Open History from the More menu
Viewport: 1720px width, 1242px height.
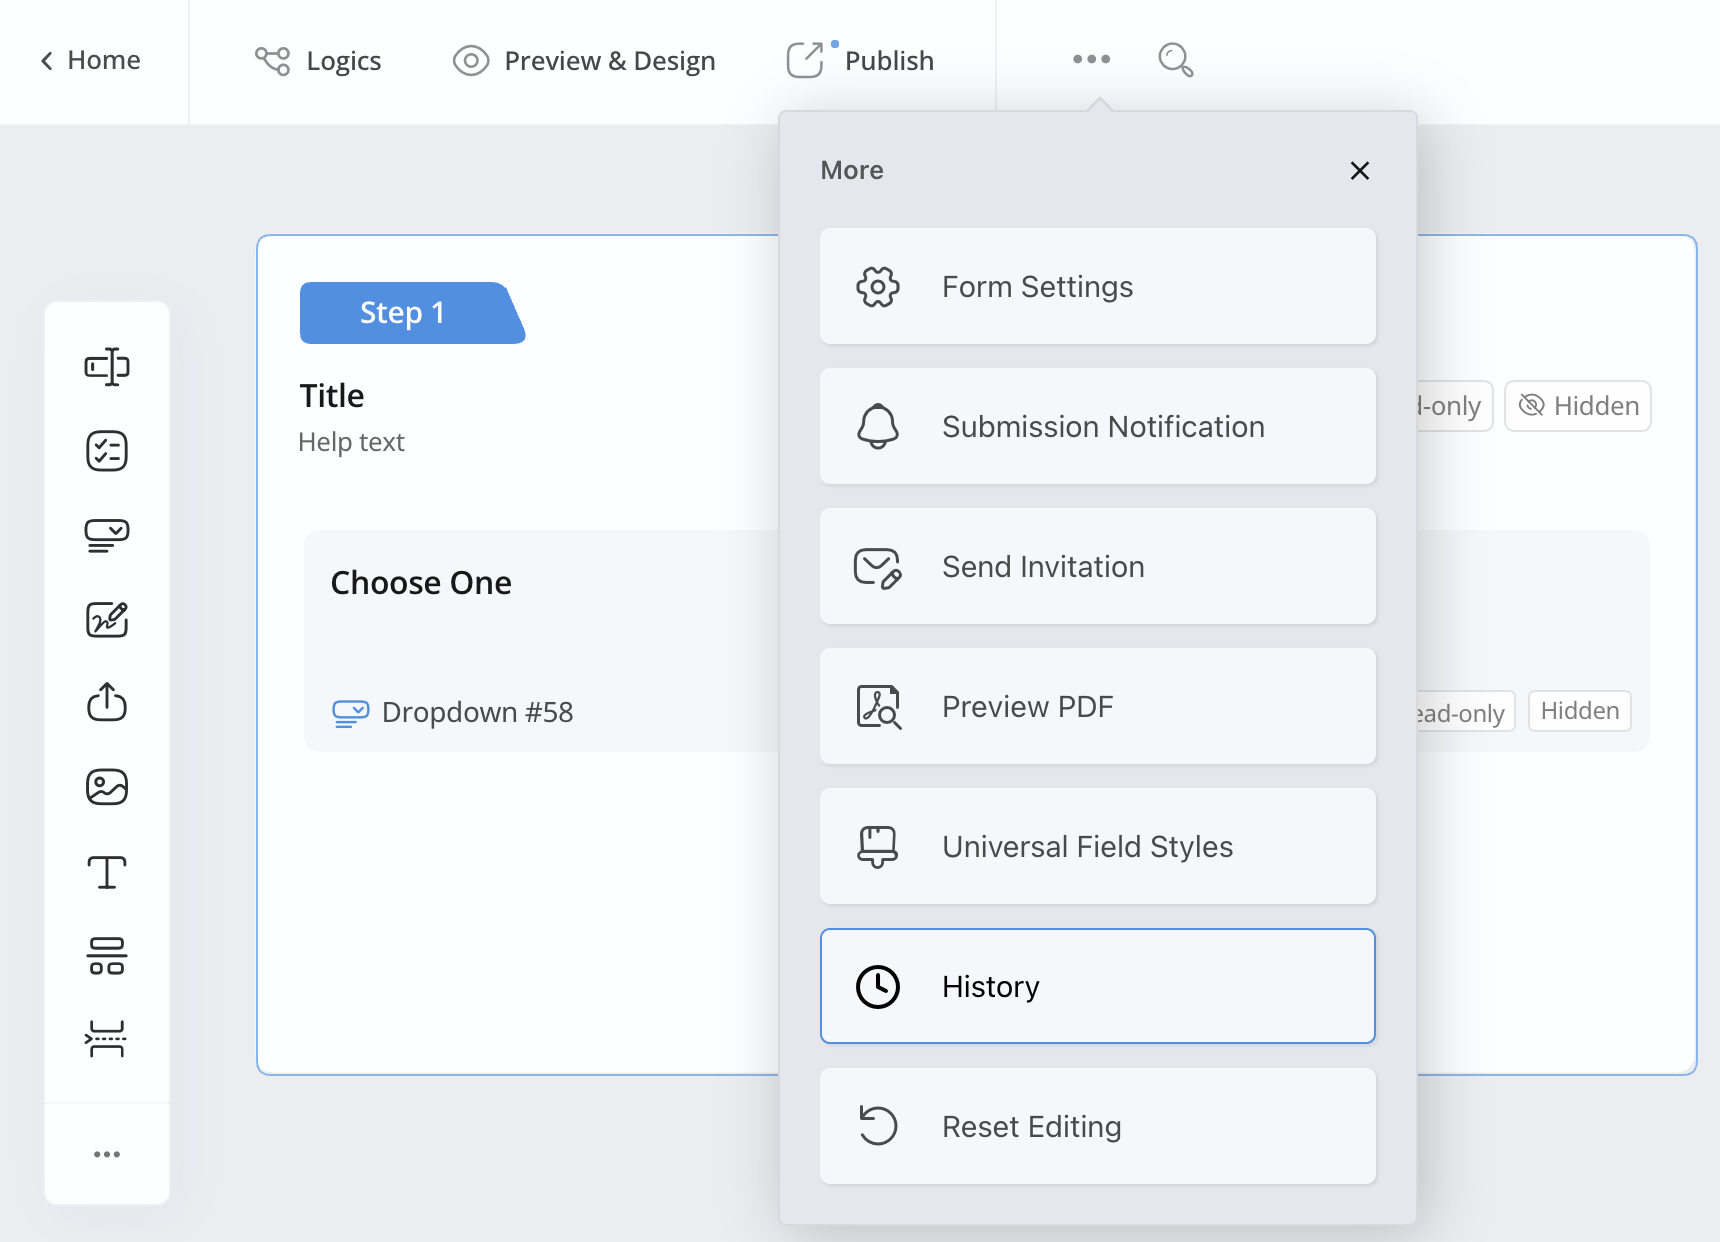coord(1097,986)
